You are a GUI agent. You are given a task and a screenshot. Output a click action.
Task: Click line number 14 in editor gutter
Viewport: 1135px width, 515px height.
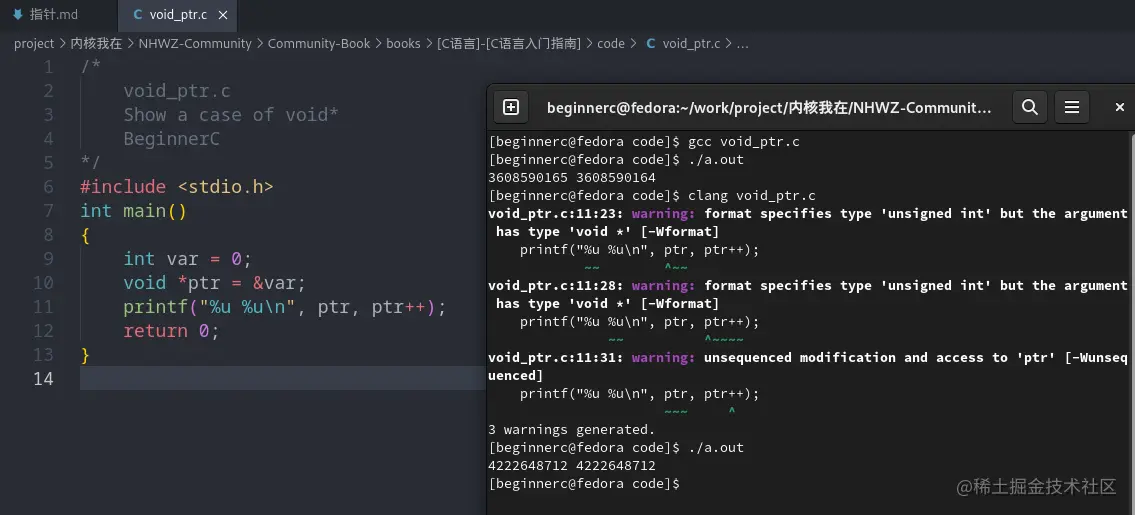click(43, 378)
